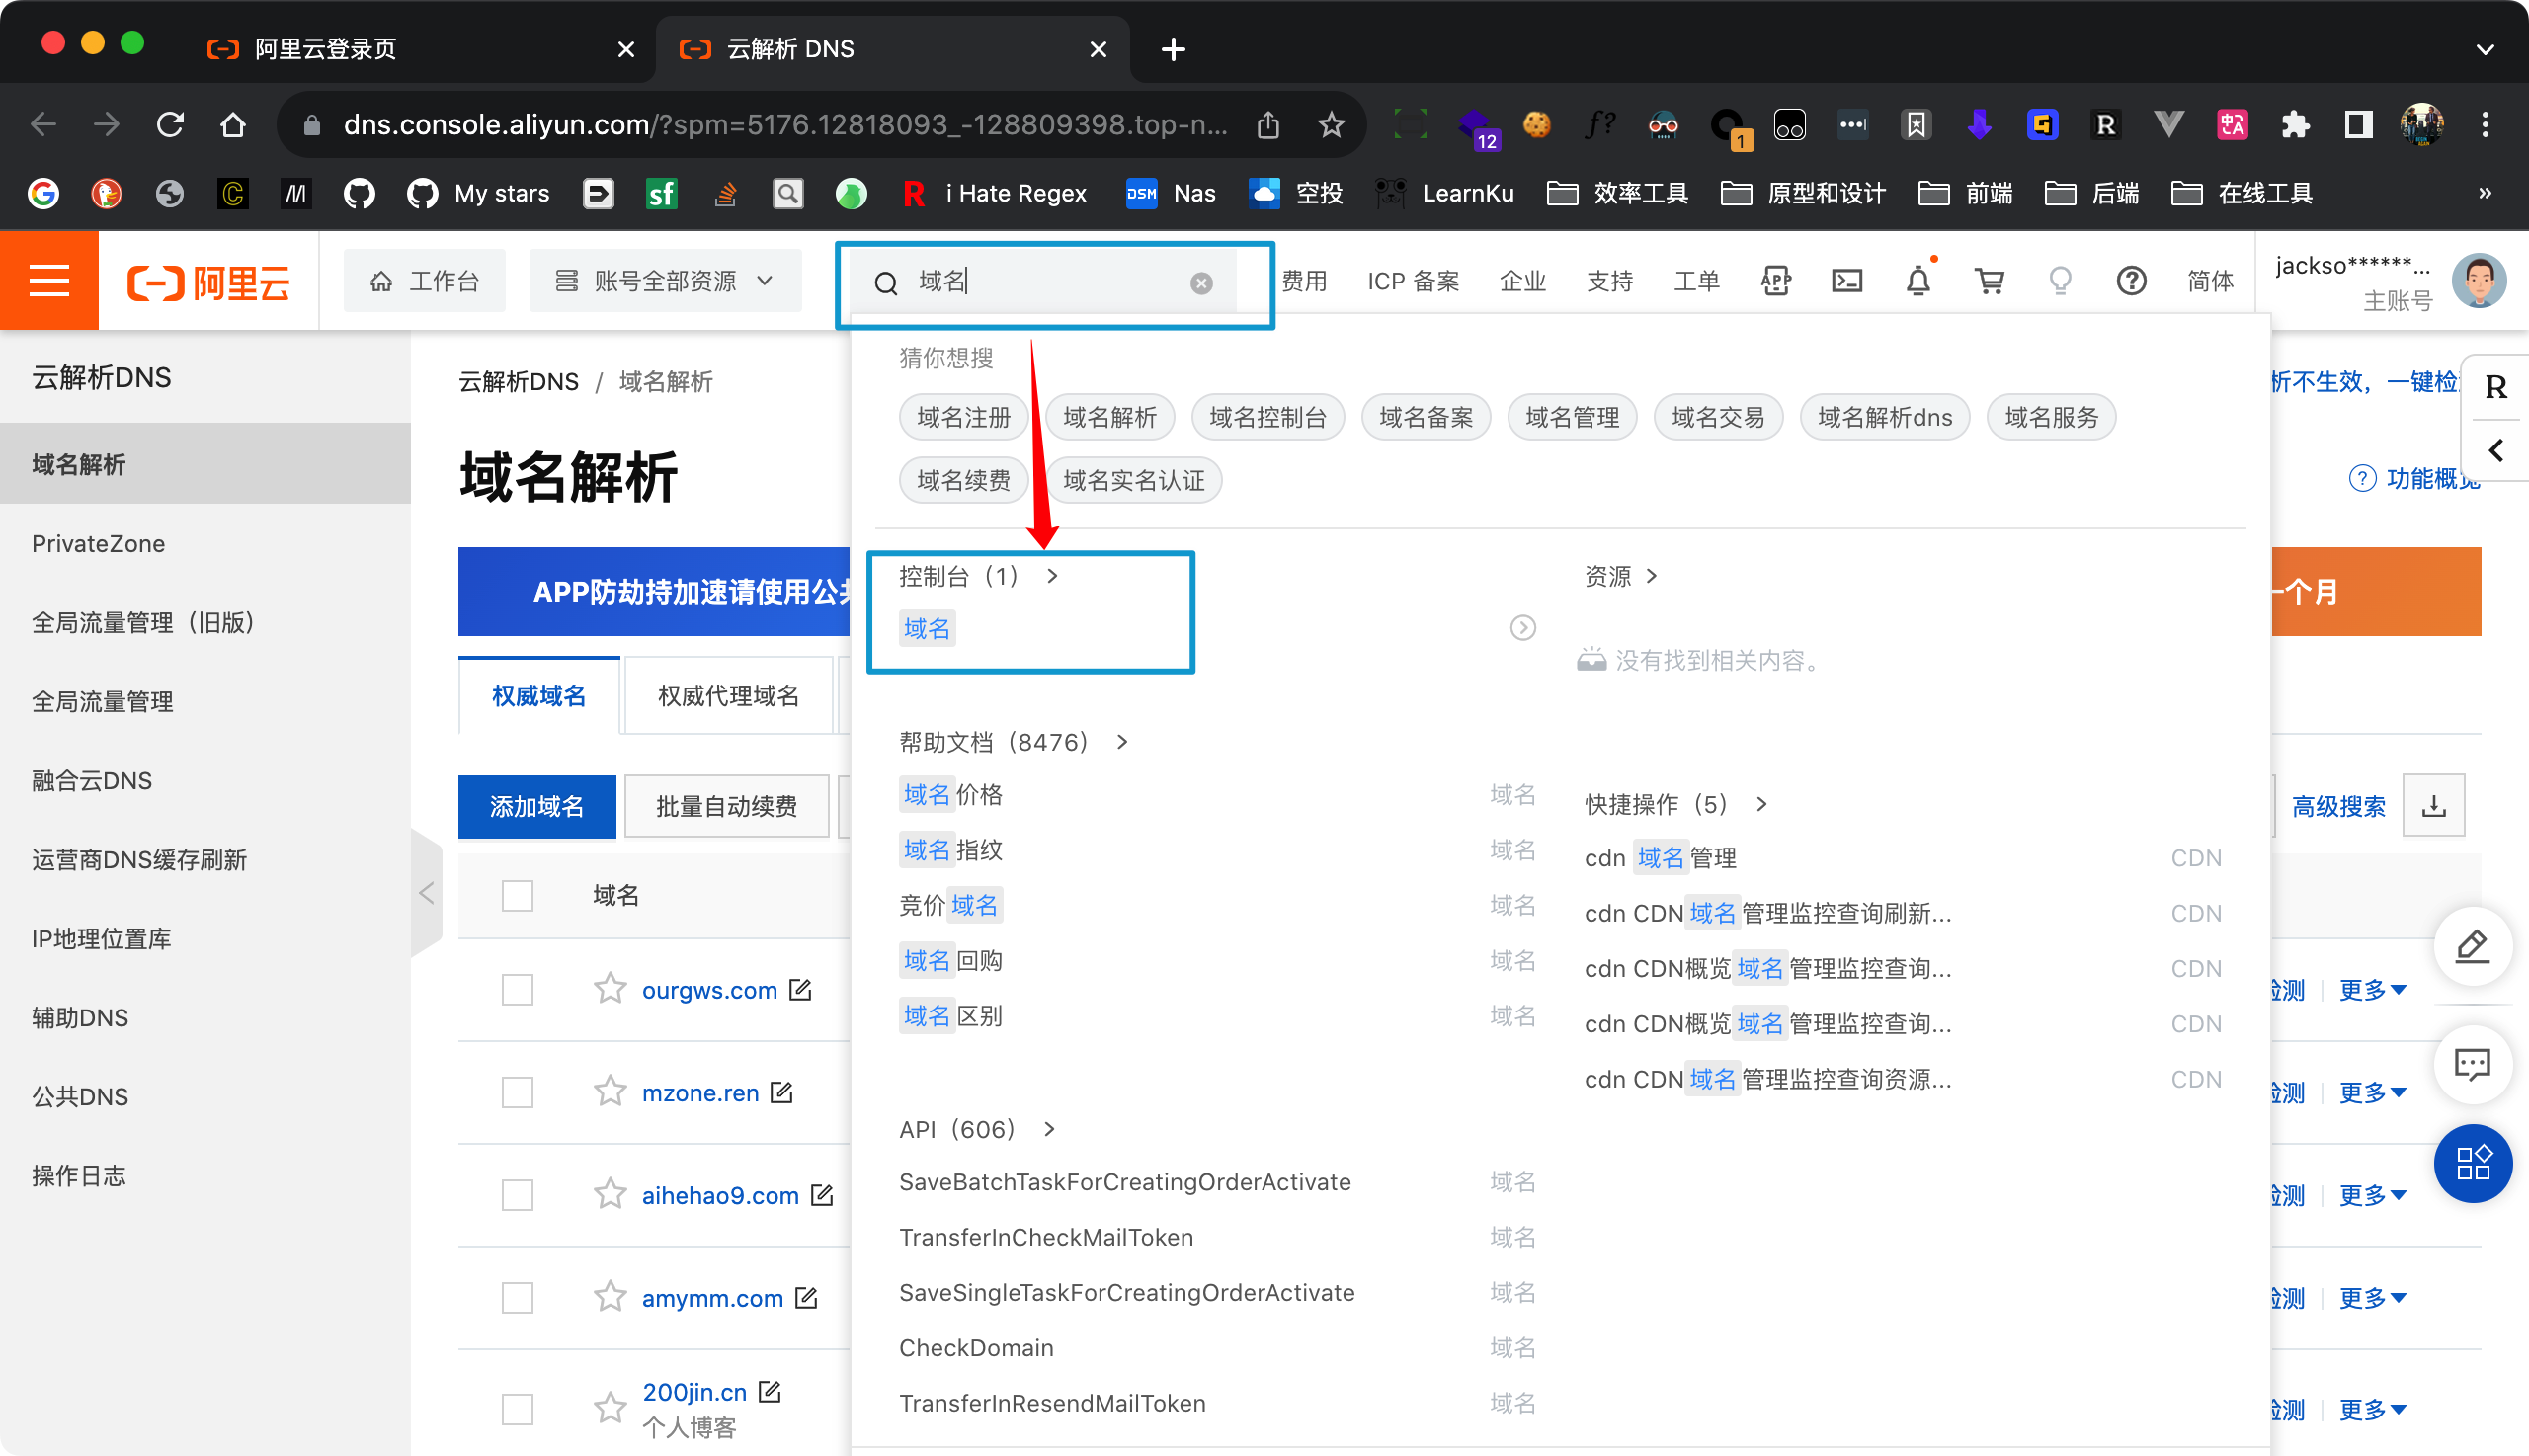Click the 添加域名 button
Image resolution: width=2529 pixels, height=1456 pixels.
tap(537, 806)
